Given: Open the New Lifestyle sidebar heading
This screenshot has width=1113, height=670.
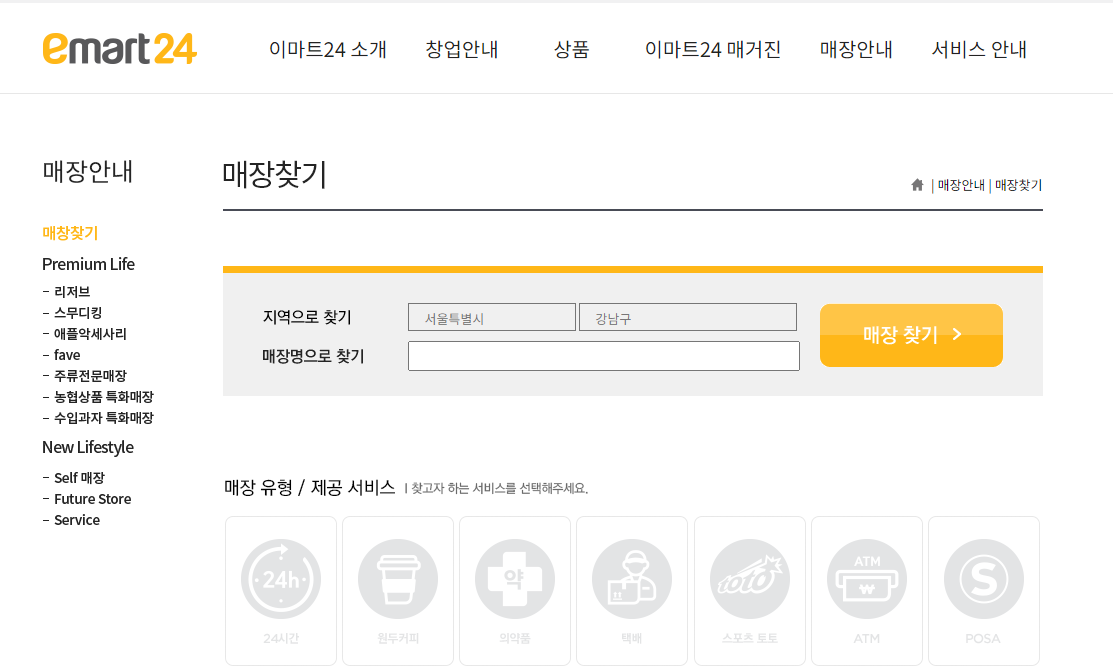Looking at the screenshot, I should point(88,447).
